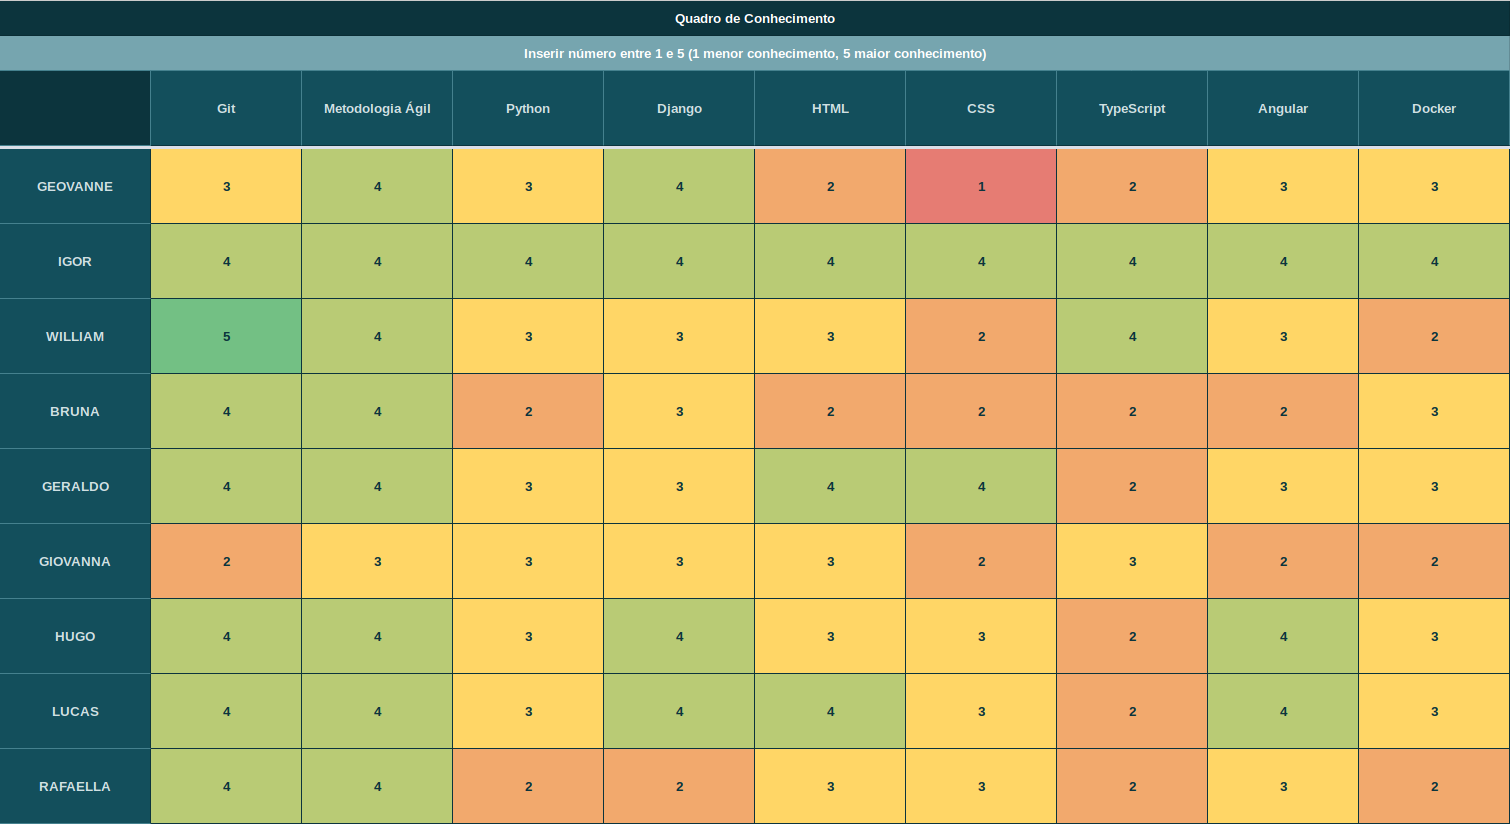Select Giovanna's Docker cell

(x=1434, y=561)
